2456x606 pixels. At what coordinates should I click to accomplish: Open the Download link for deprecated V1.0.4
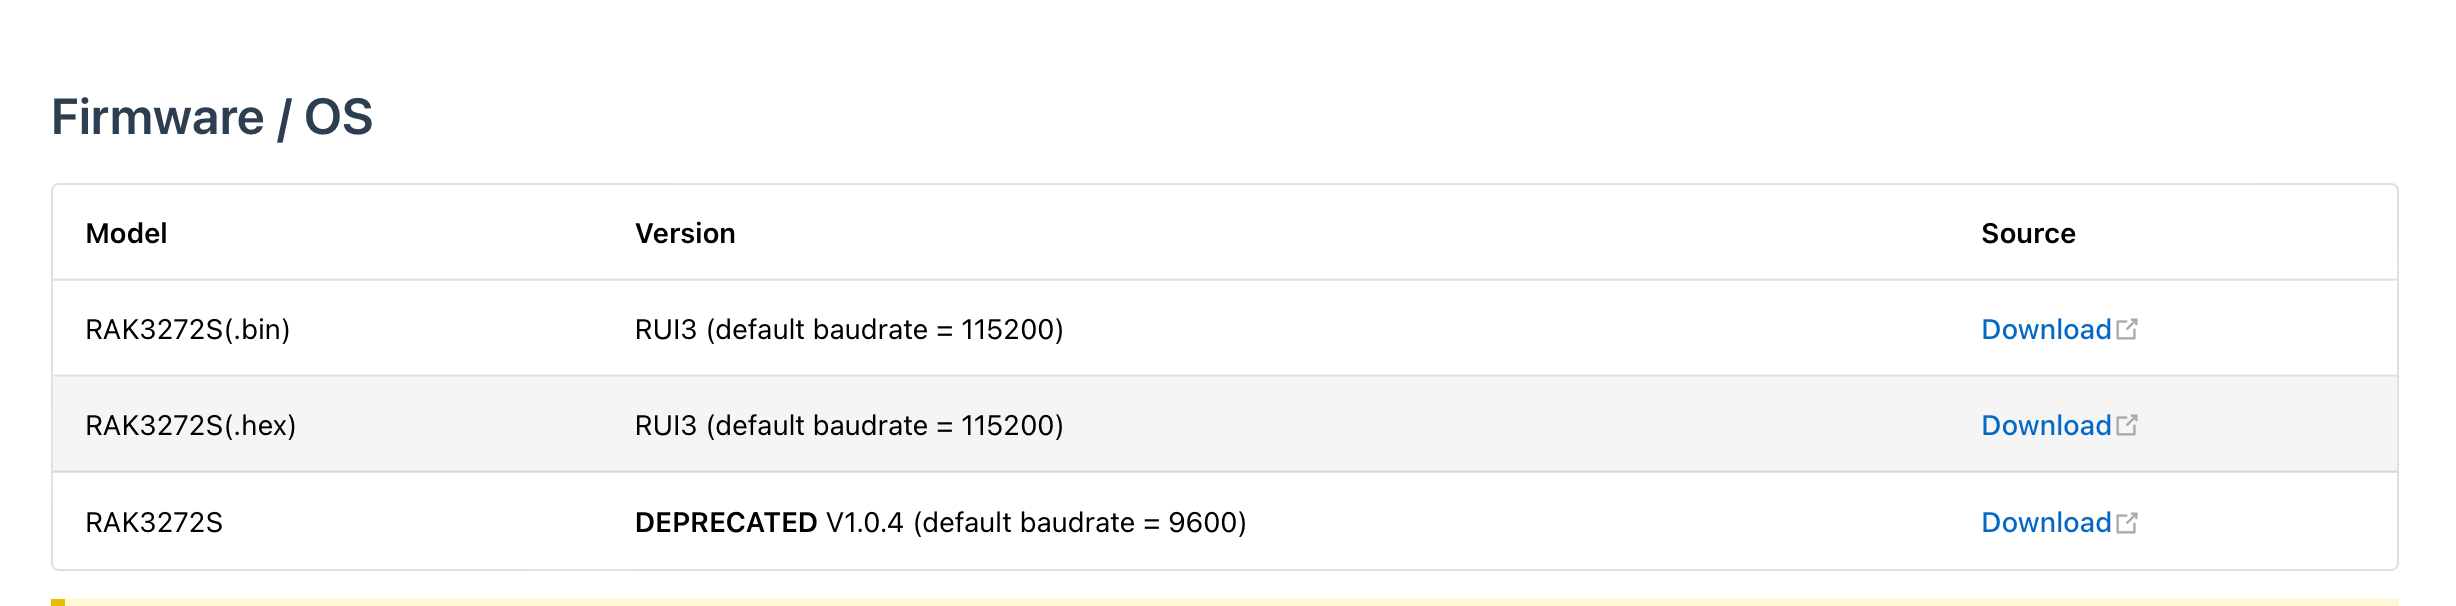point(2046,522)
